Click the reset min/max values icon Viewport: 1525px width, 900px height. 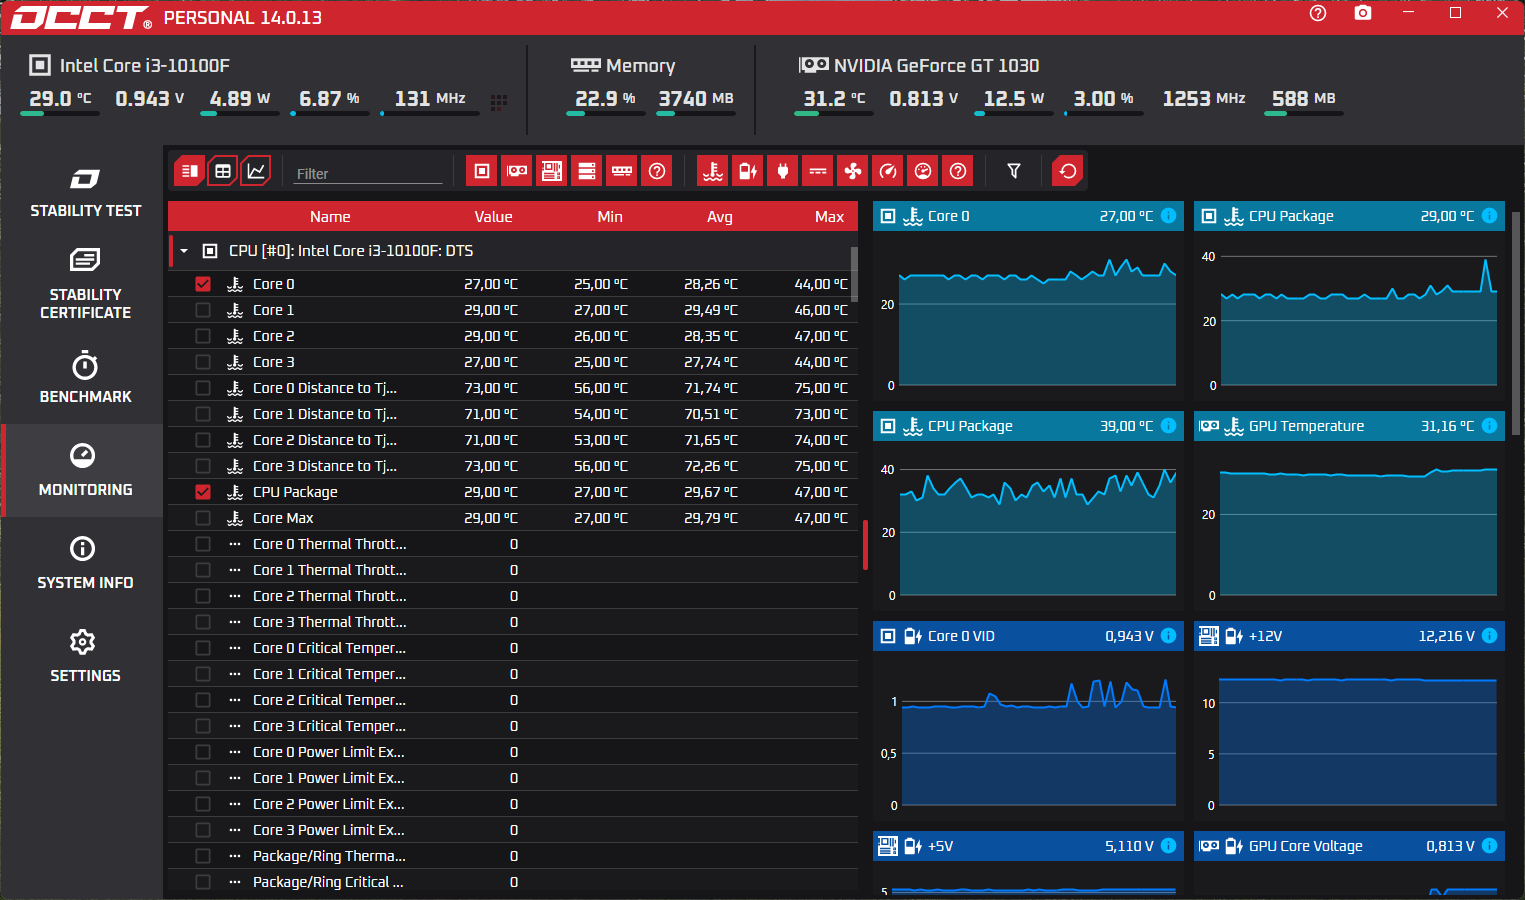tap(1068, 171)
